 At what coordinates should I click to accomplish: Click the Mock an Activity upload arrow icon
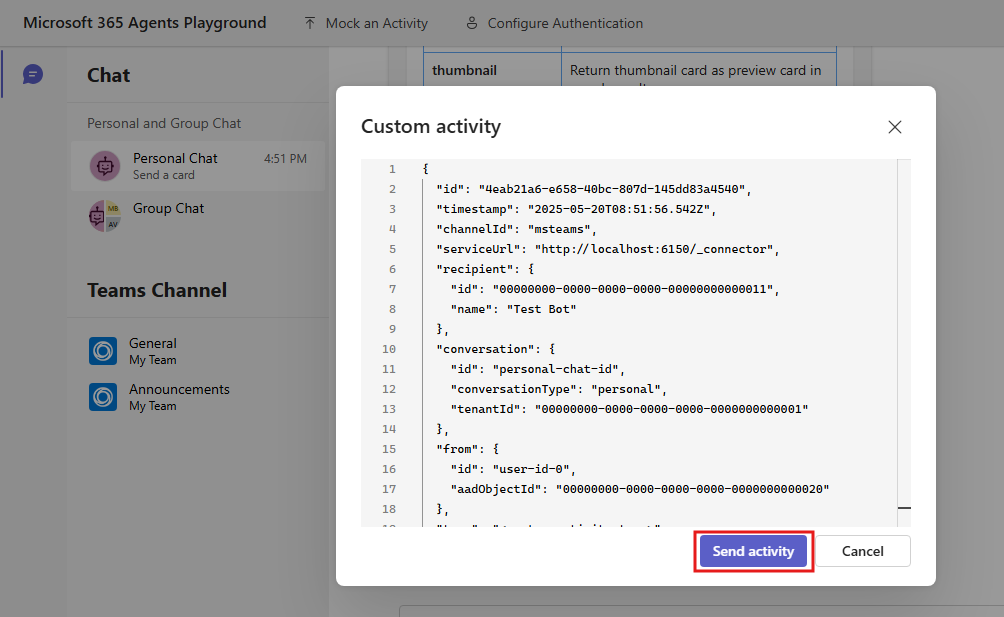(310, 23)
